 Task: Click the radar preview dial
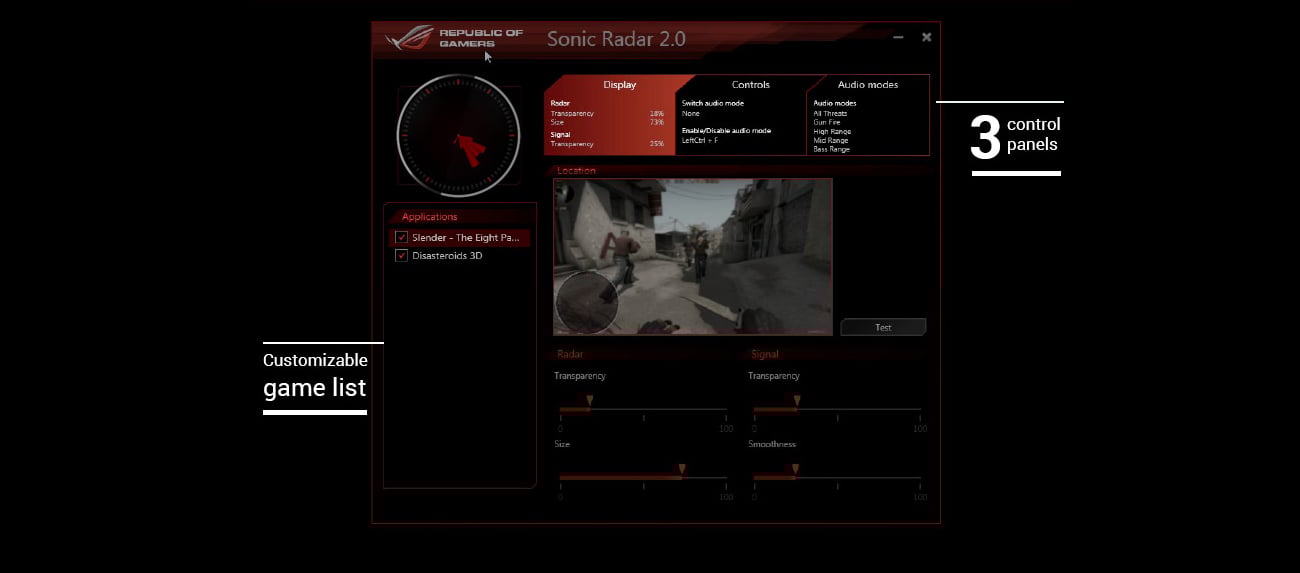pos(458,134)
